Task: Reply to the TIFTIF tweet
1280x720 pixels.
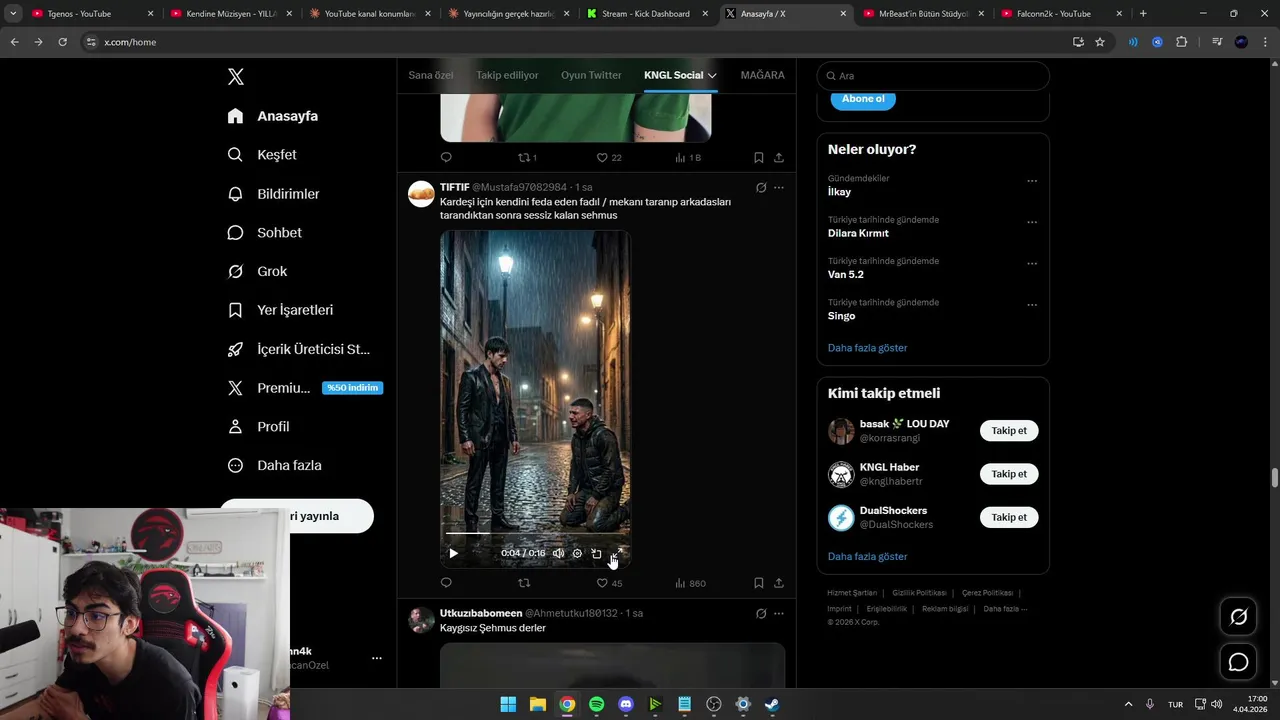Action: (x=446, y=583)
